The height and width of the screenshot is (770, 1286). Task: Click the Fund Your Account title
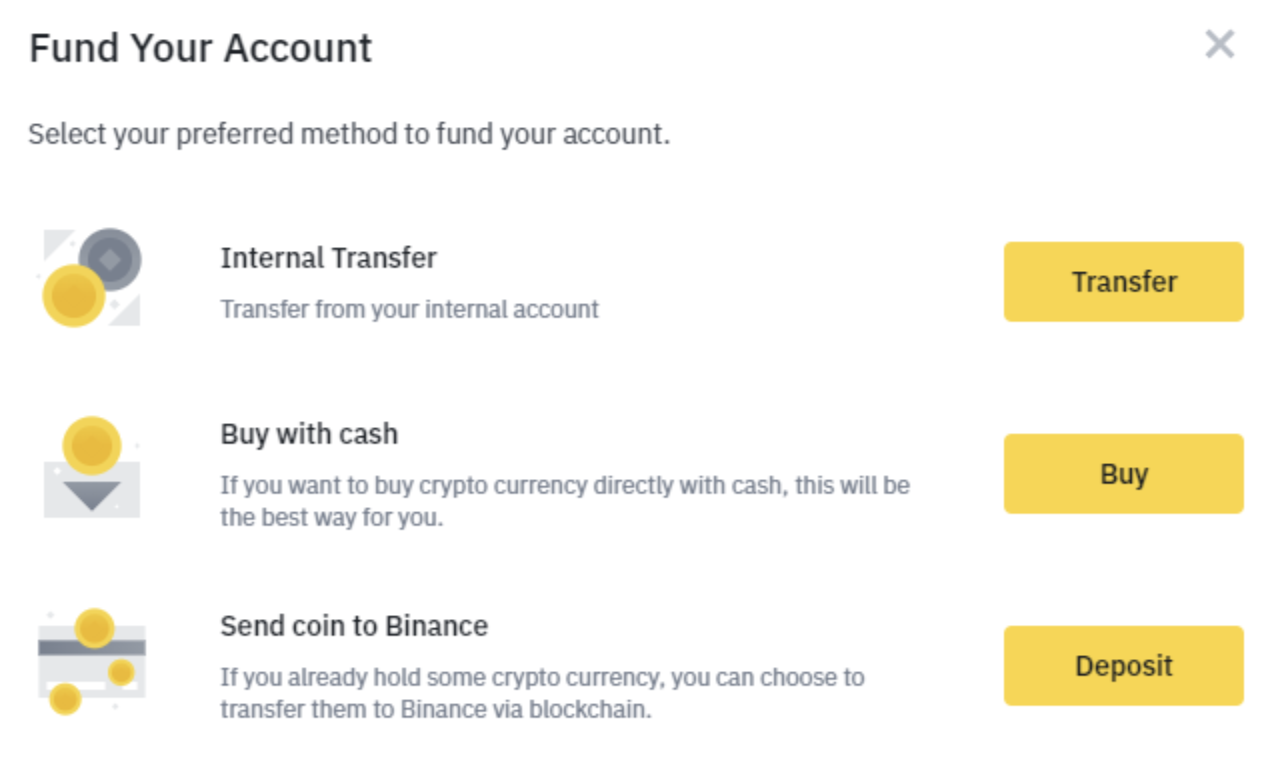pos(200,47)
